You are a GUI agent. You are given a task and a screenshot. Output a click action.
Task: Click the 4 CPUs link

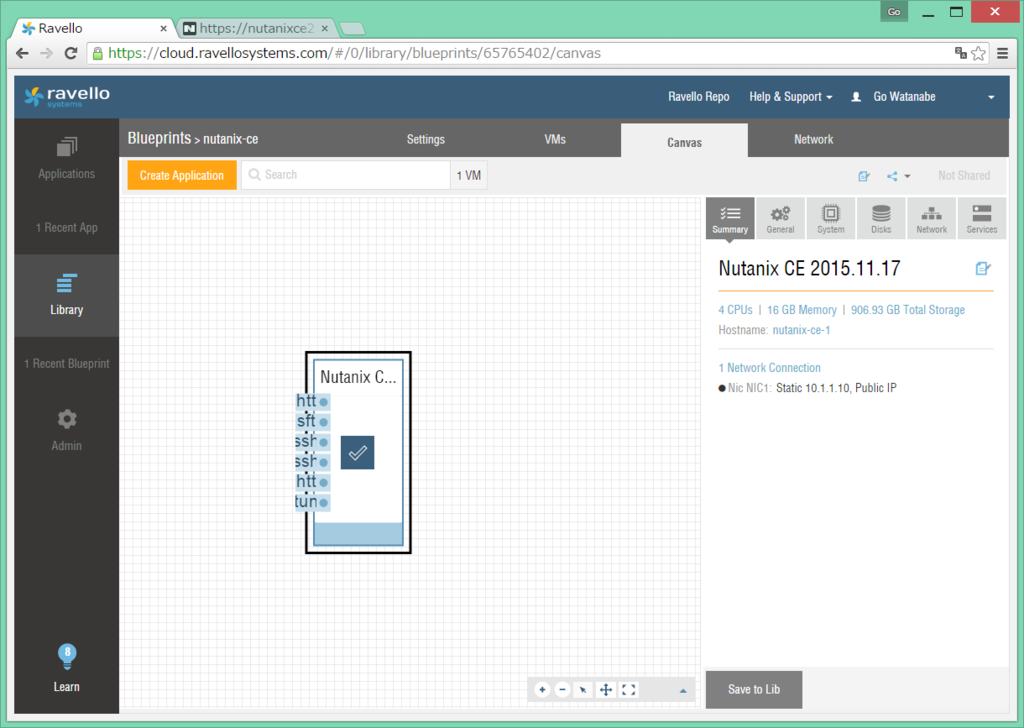[x=735, y=310]
